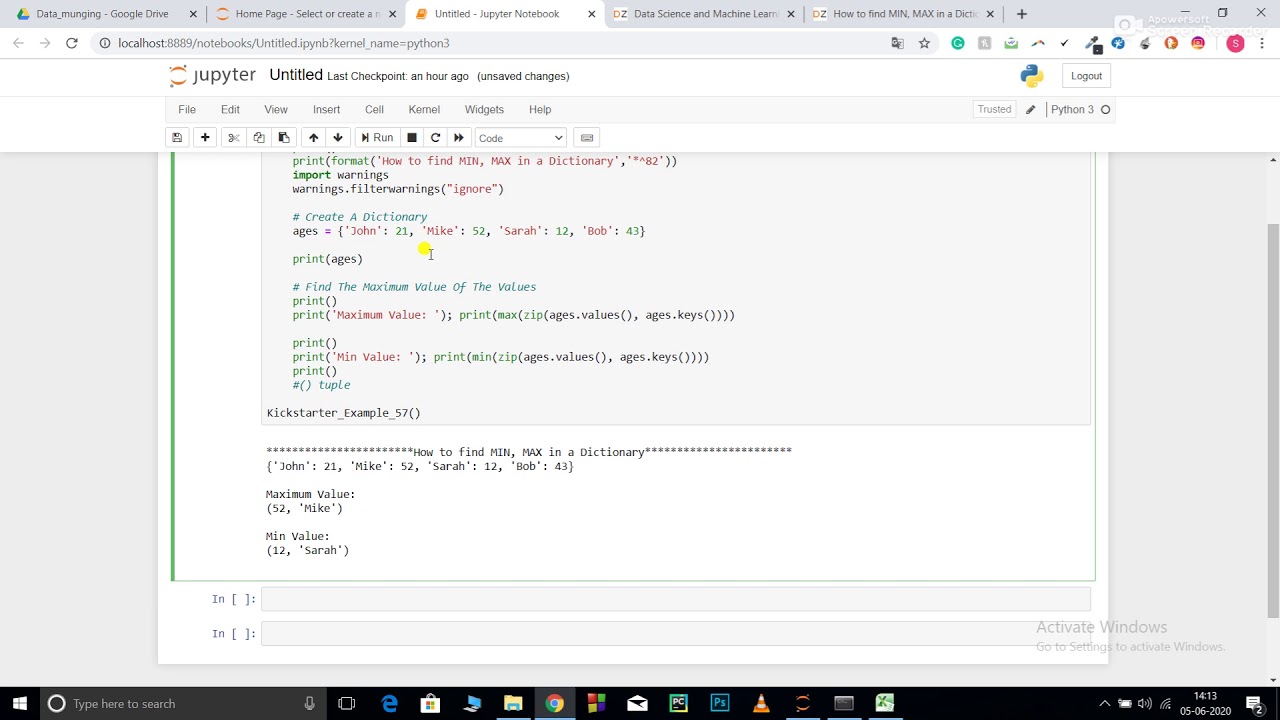Go back to the previous page
The width and height of the screenshot is (1280, 720).
point(18,43)
